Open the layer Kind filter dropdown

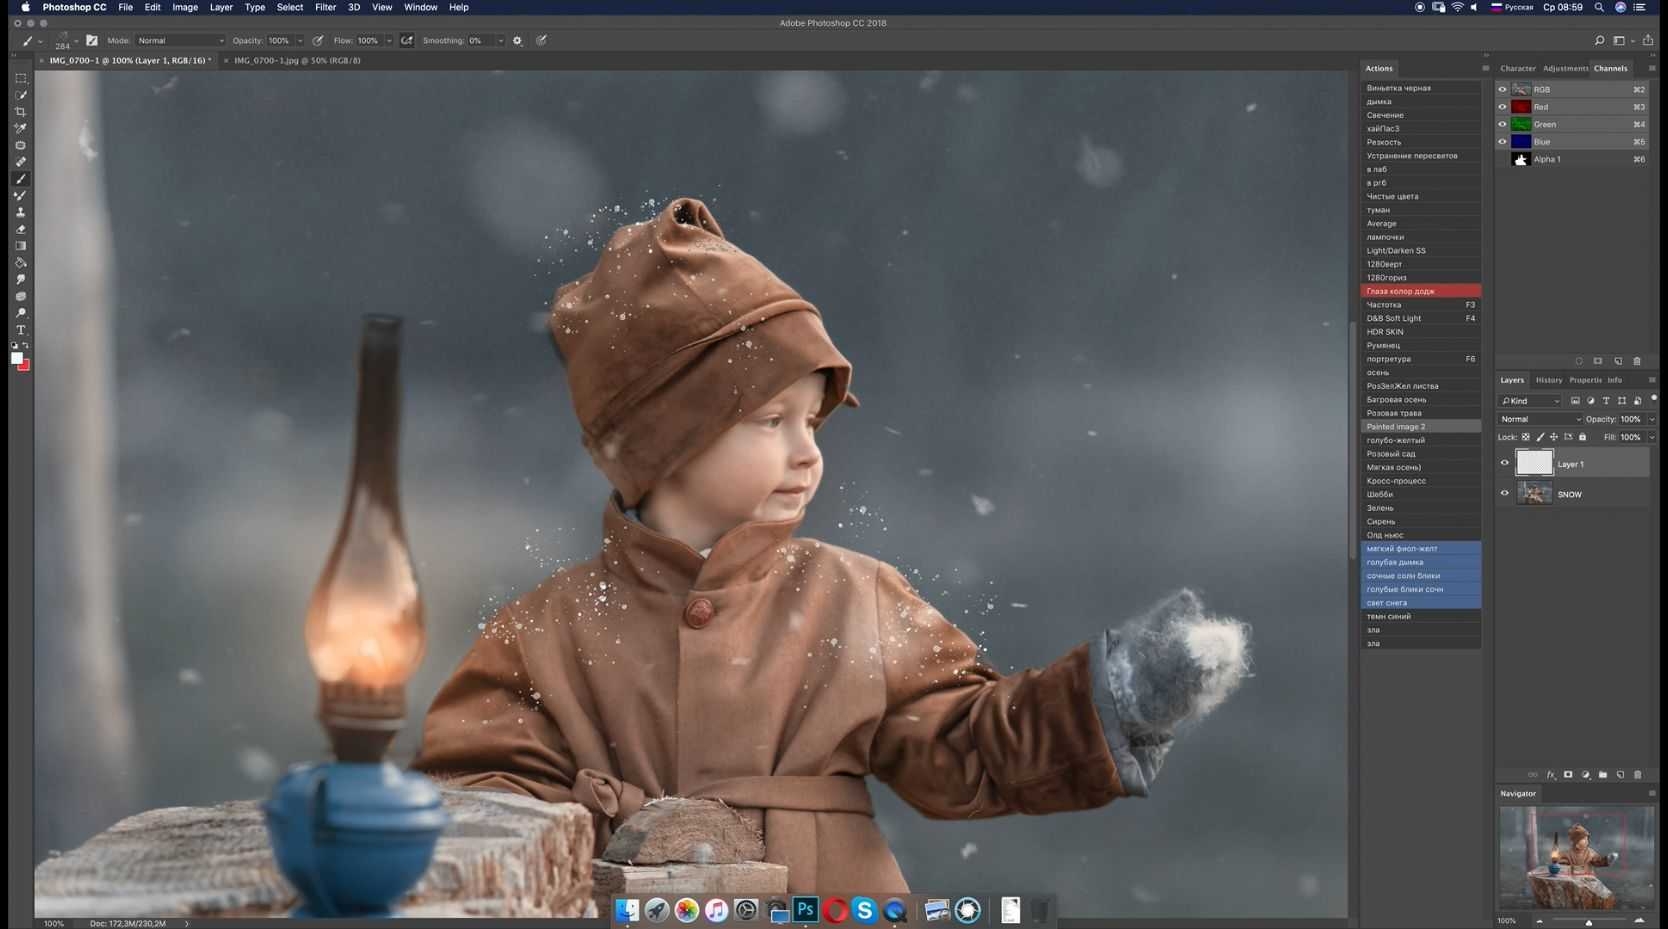(1530, 401)
